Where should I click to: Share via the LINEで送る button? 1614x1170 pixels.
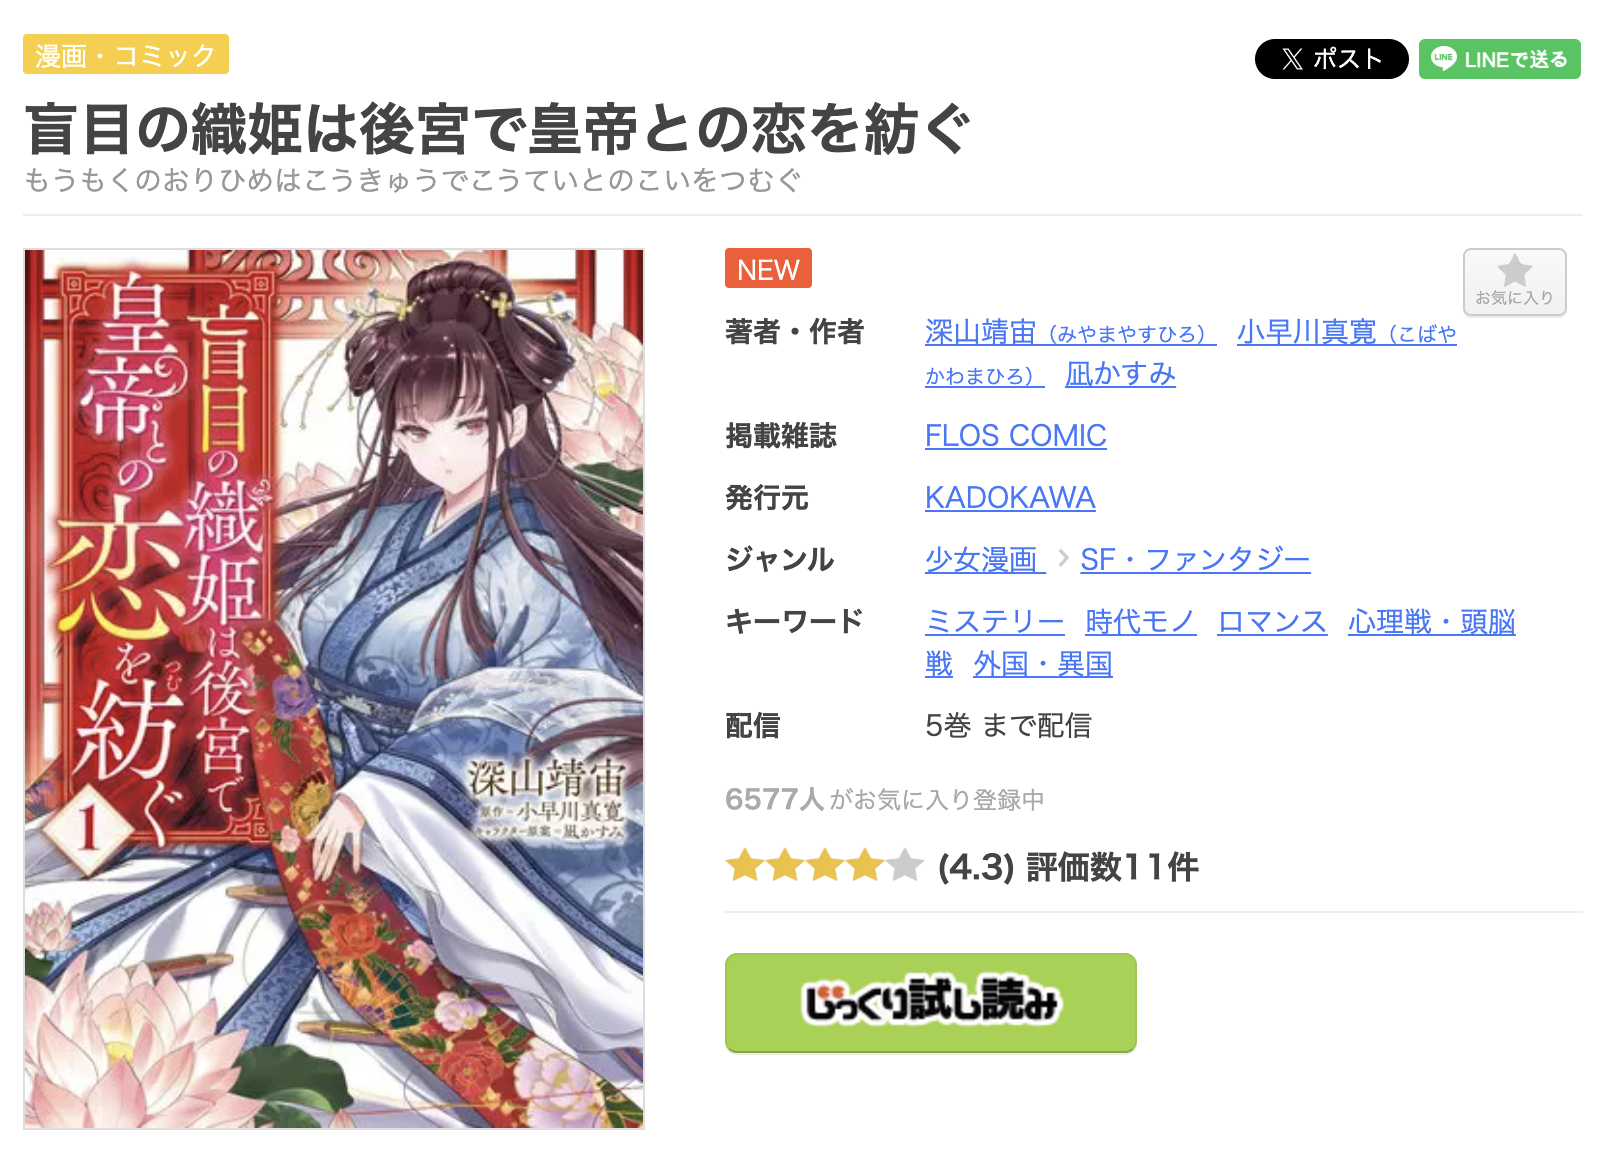1499,59
